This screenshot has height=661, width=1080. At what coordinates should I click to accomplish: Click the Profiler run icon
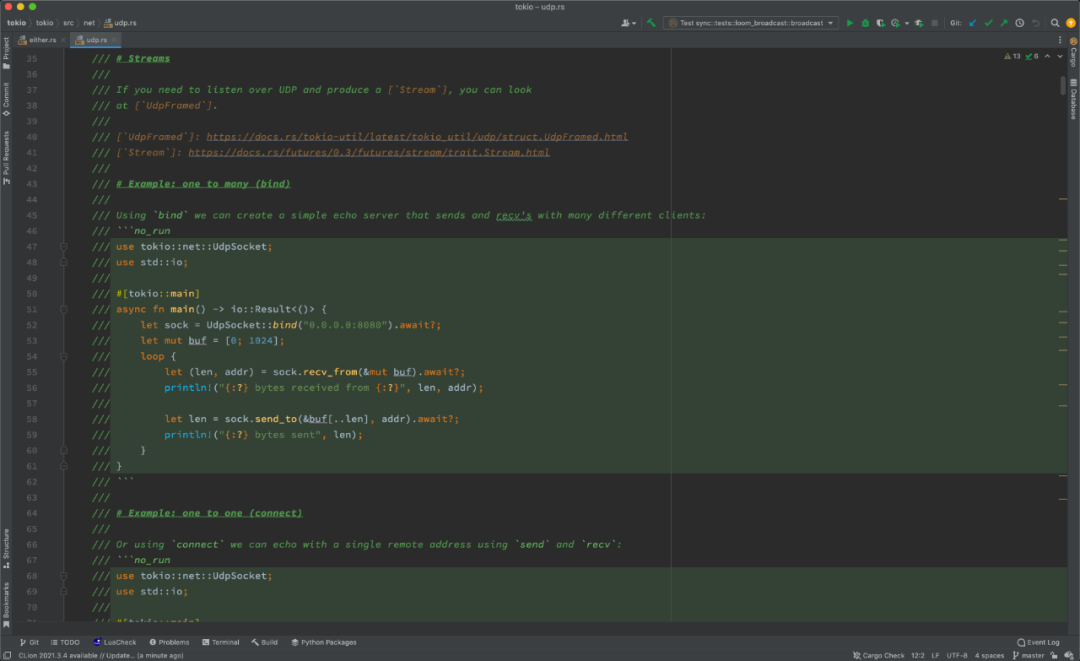pos(895,23)
